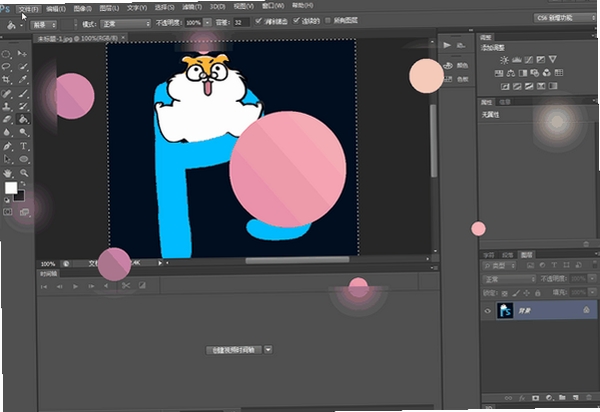
Task: Open Layers panel 正常 blend mode dropdown
Action: (509, 279)
